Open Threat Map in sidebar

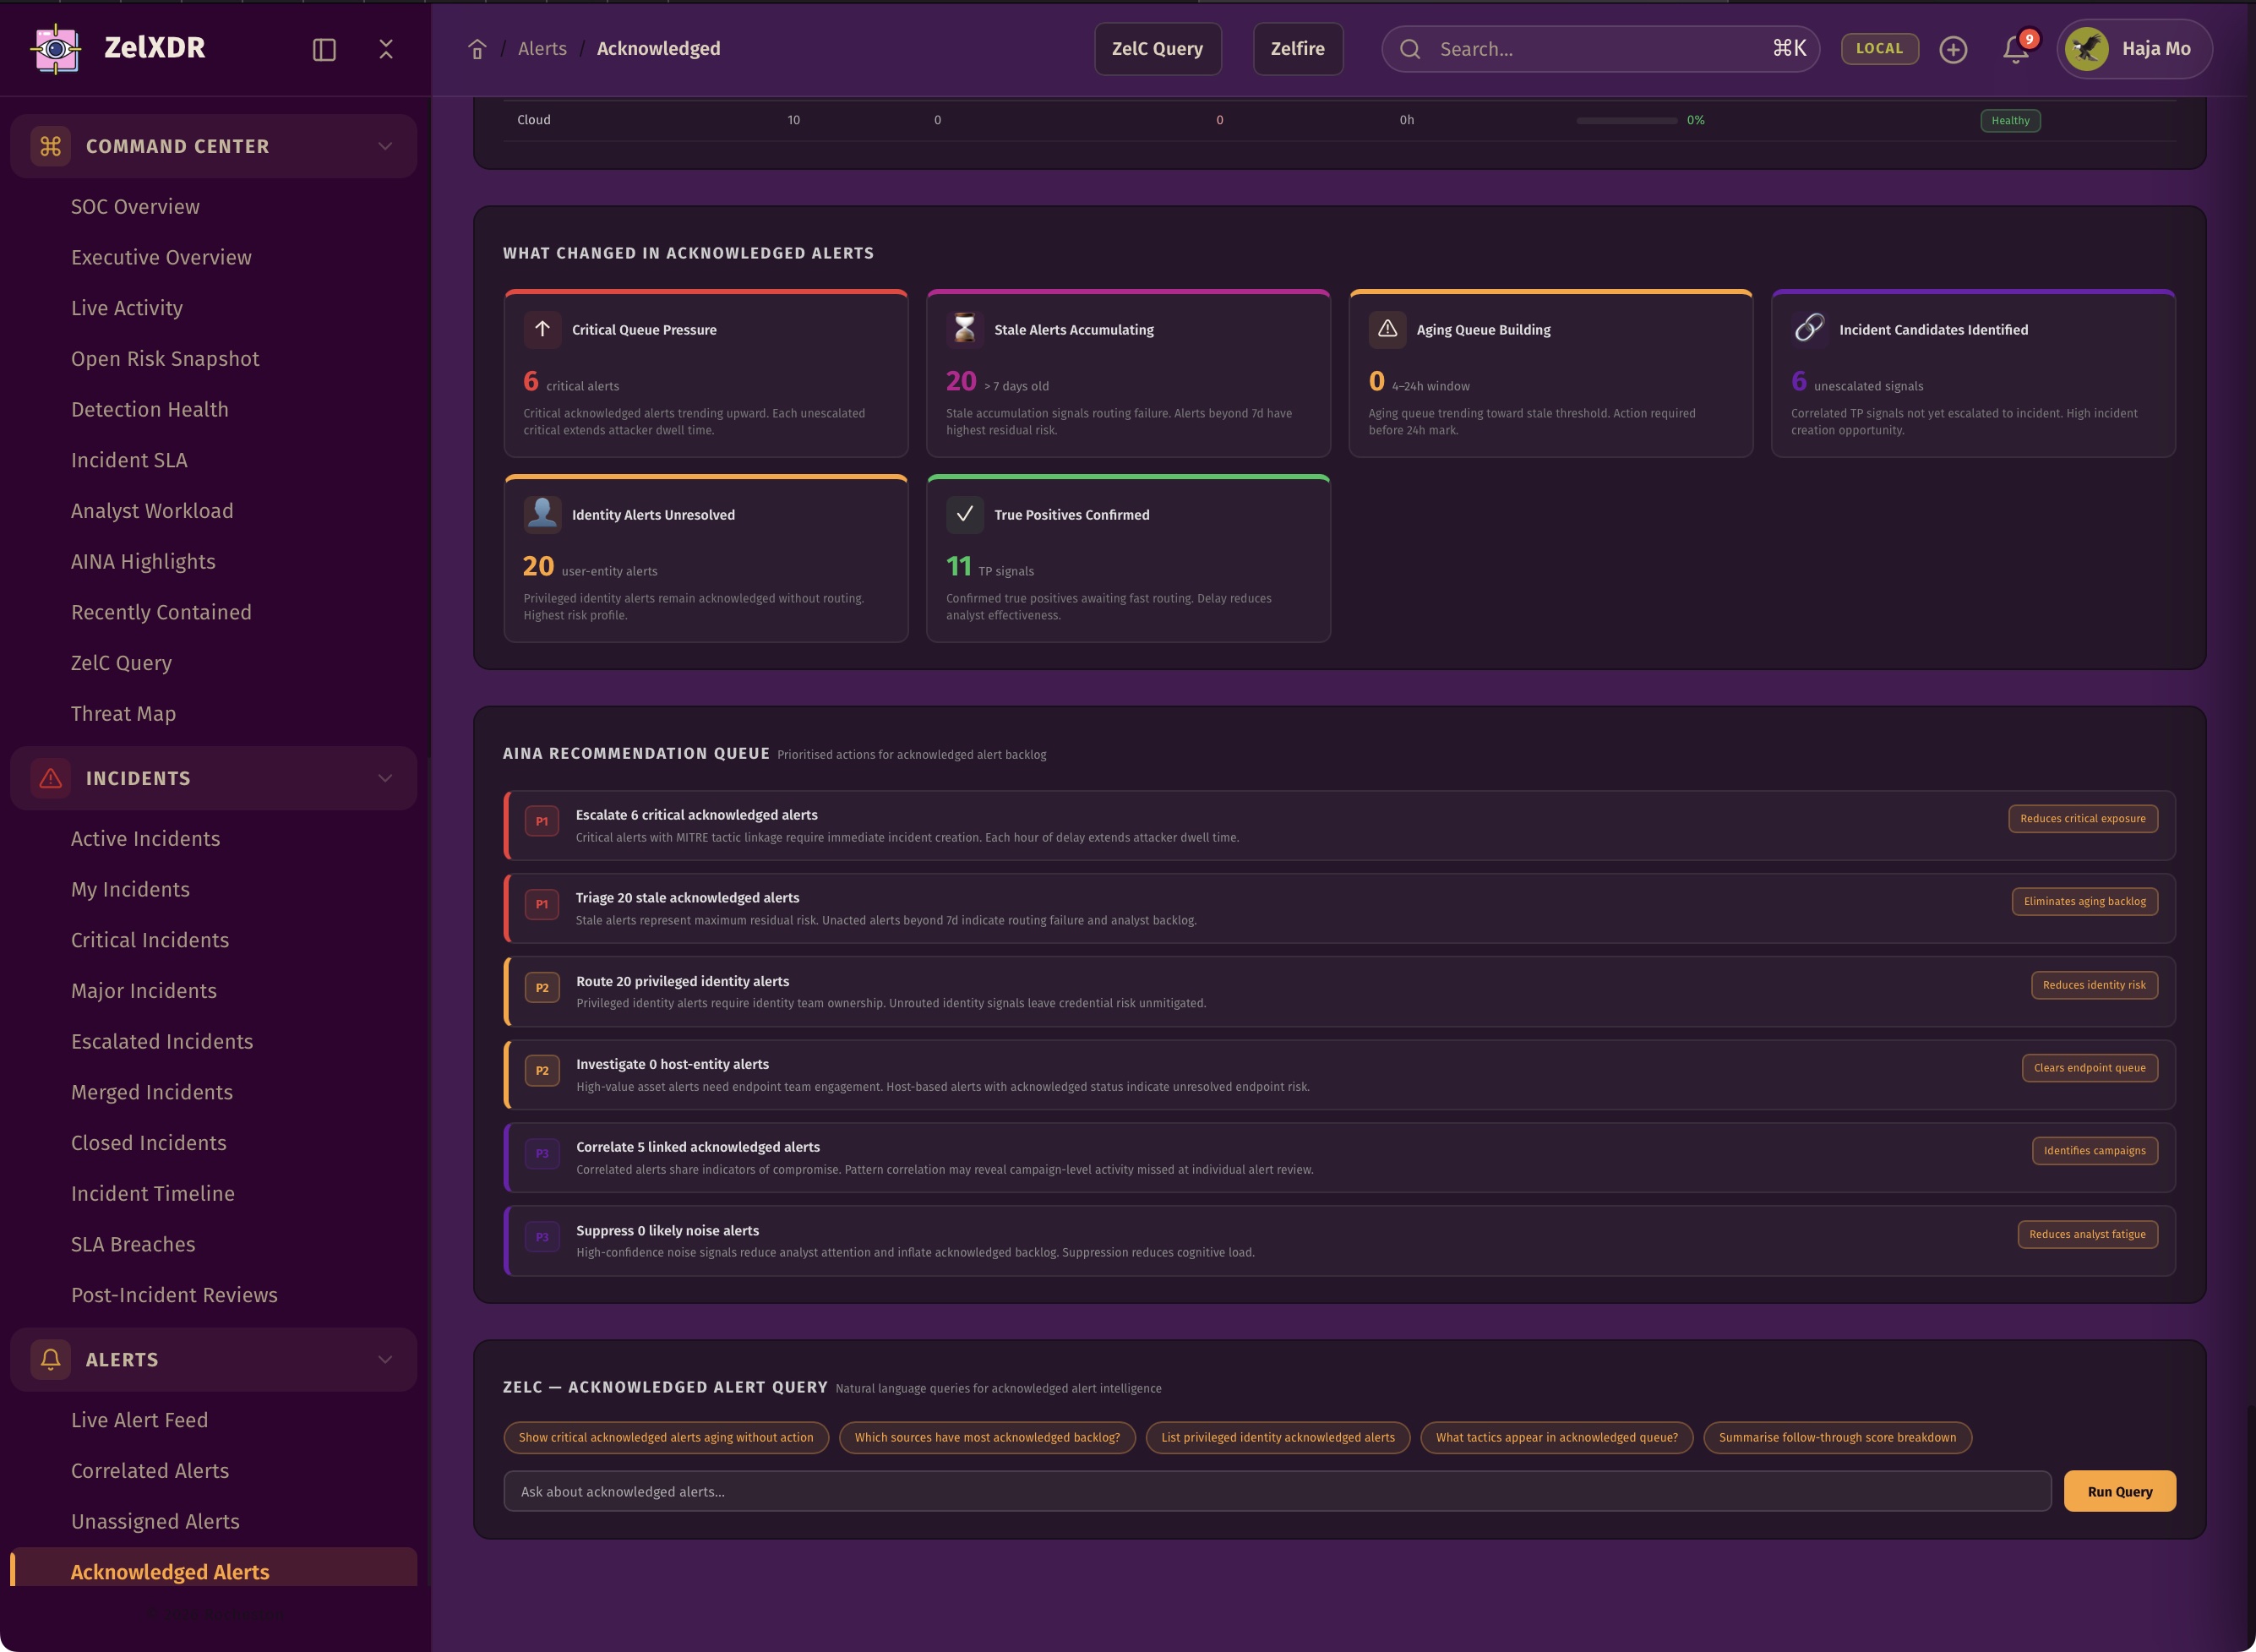pyautogui.click(x=123, y=713)
